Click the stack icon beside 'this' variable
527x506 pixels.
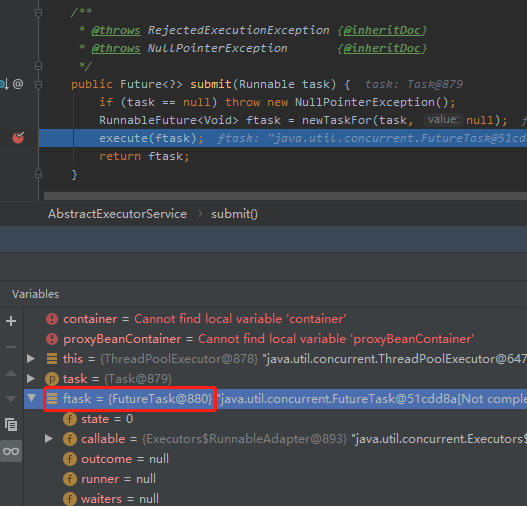click(52, 359)
